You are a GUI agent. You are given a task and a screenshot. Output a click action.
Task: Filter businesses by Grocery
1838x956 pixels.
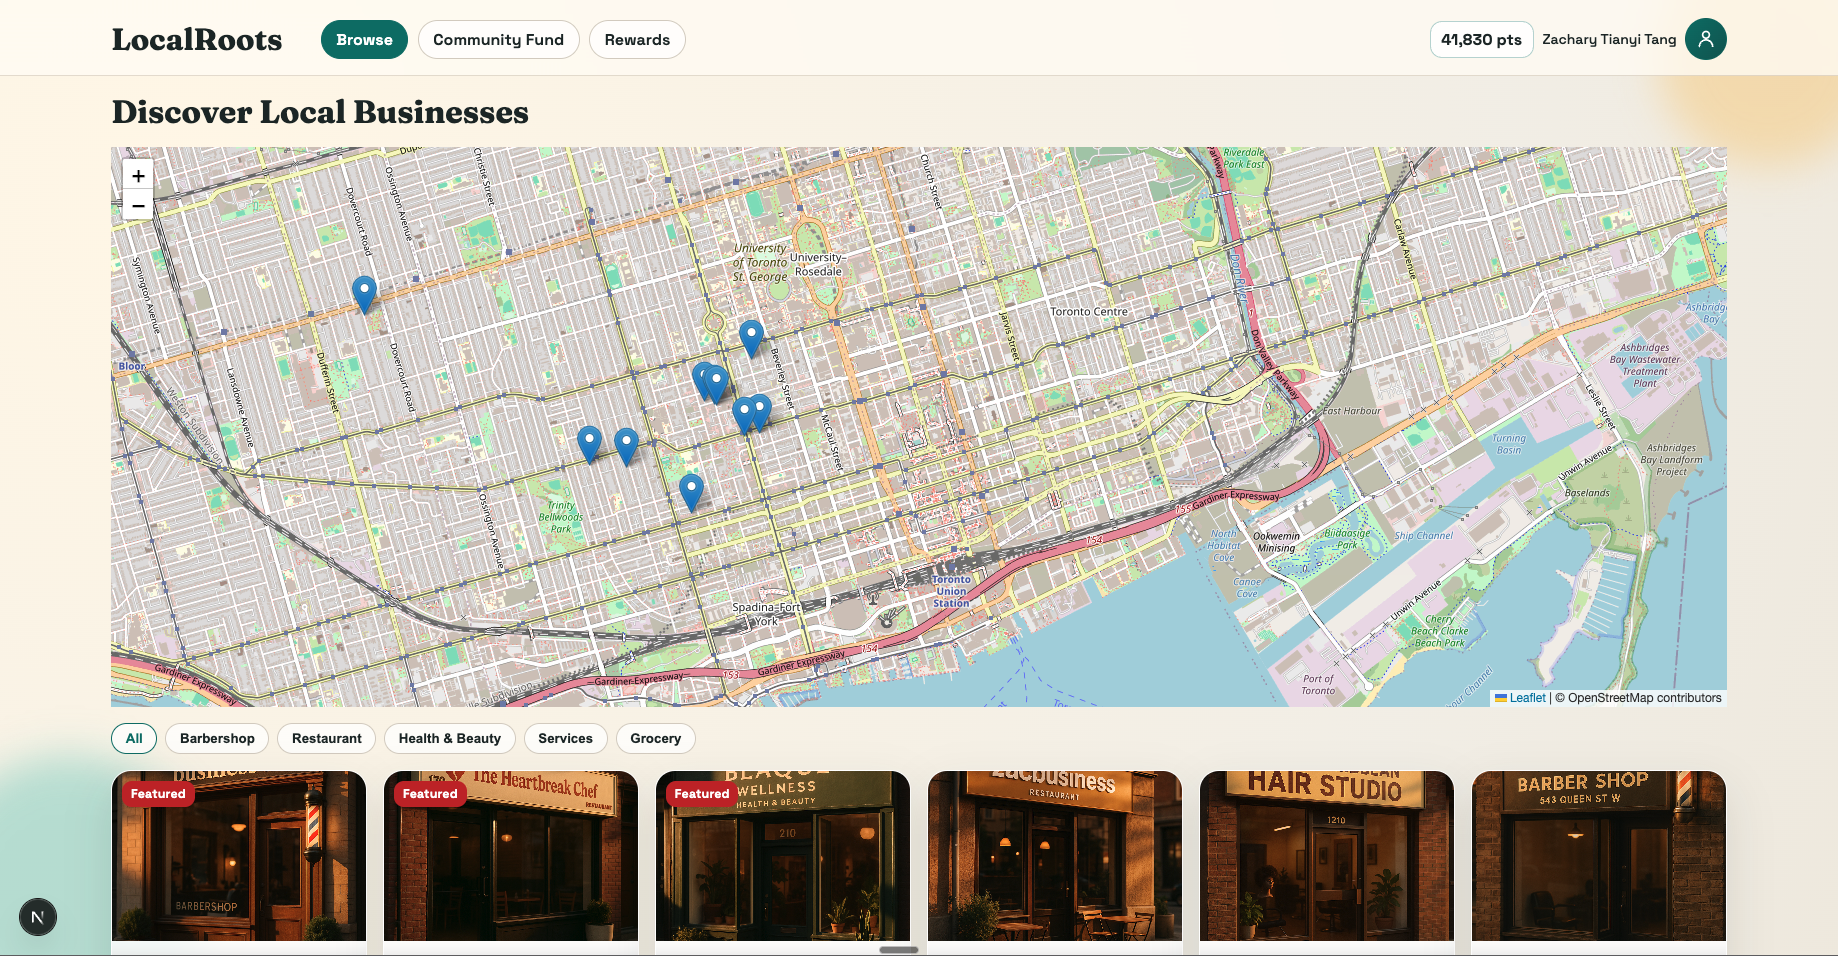pyautogui.click(x=655, y=739)
